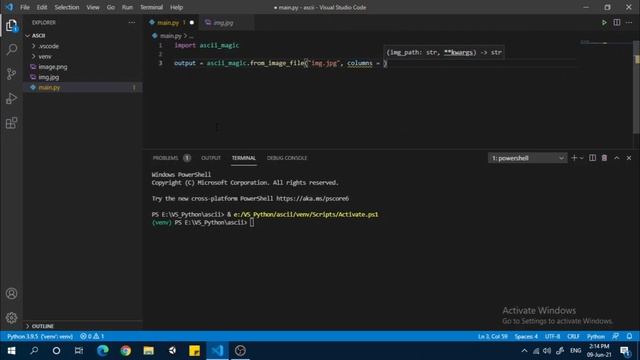Split the editor to the right
Viewport: 640px width, 360px height.
click(x=617, y=22)
